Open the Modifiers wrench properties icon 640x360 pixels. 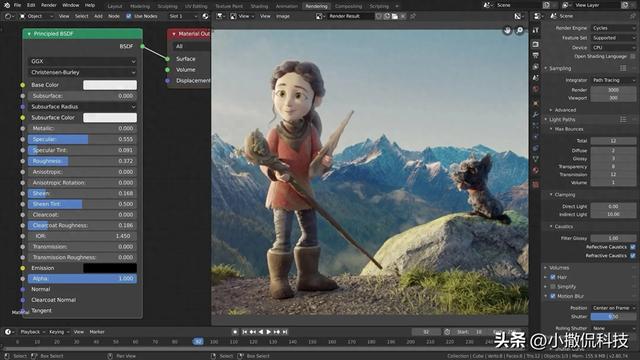click(x=536, y=115)
